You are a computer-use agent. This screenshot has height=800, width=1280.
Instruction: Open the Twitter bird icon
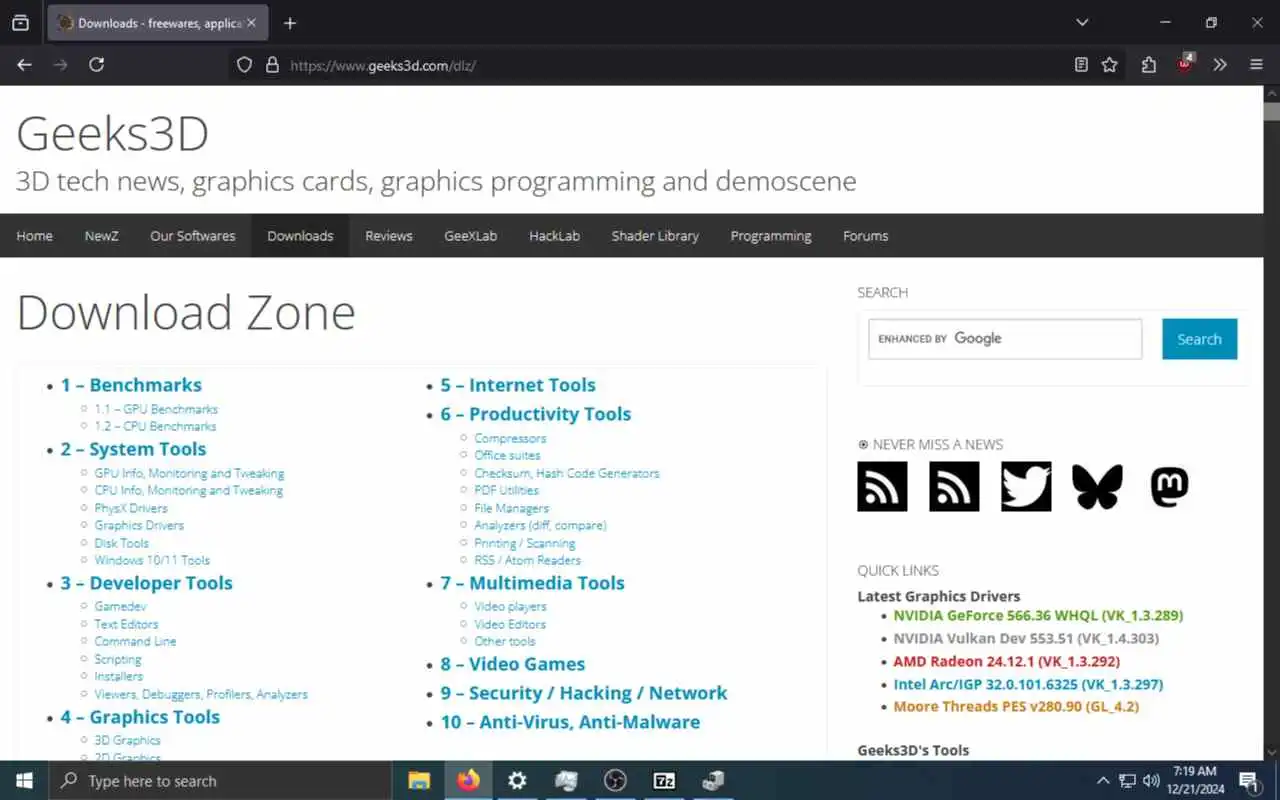click(1026, 487)
